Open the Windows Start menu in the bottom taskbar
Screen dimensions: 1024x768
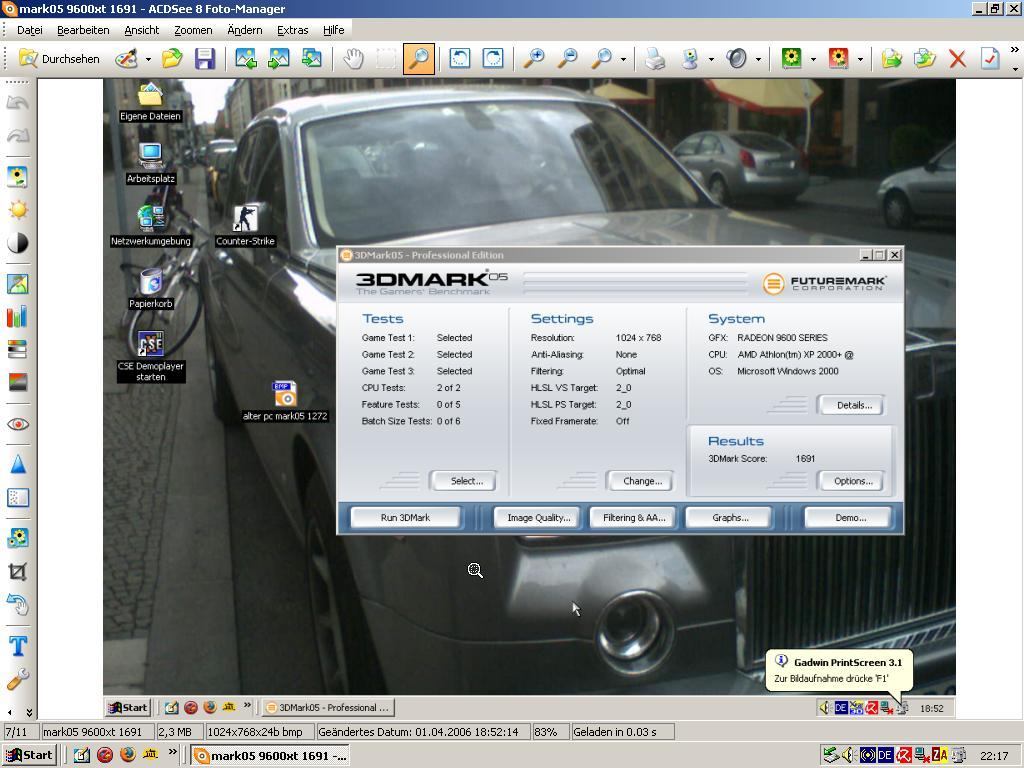(x=29, y=756)
